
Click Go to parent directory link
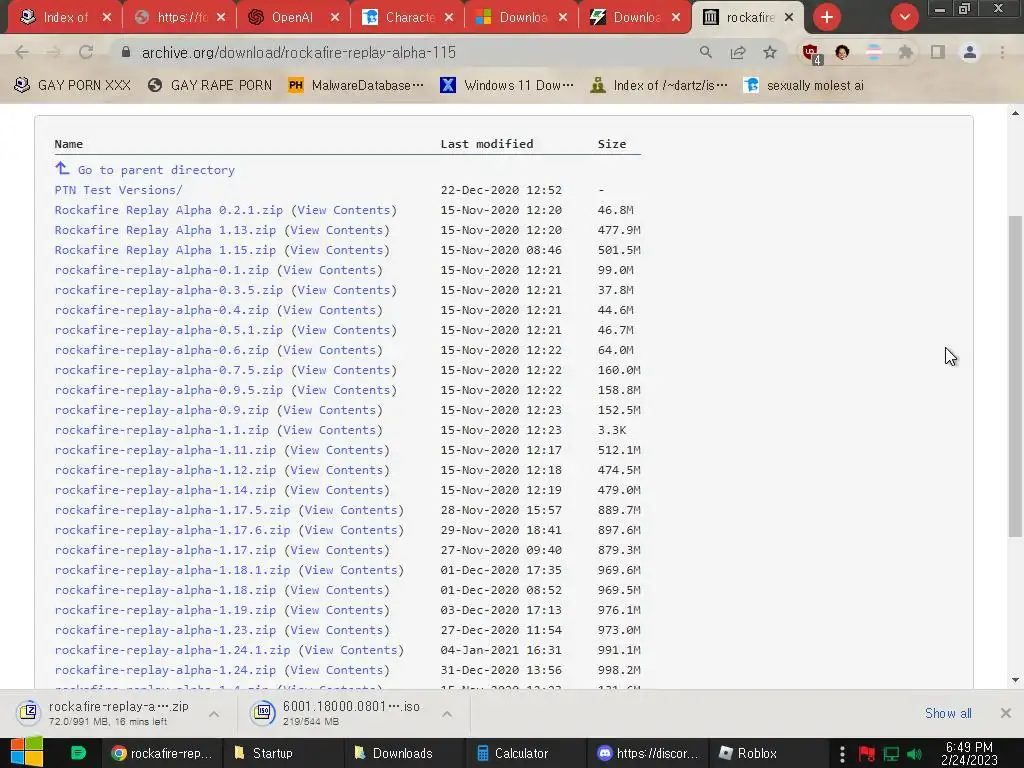coord(156,170)
